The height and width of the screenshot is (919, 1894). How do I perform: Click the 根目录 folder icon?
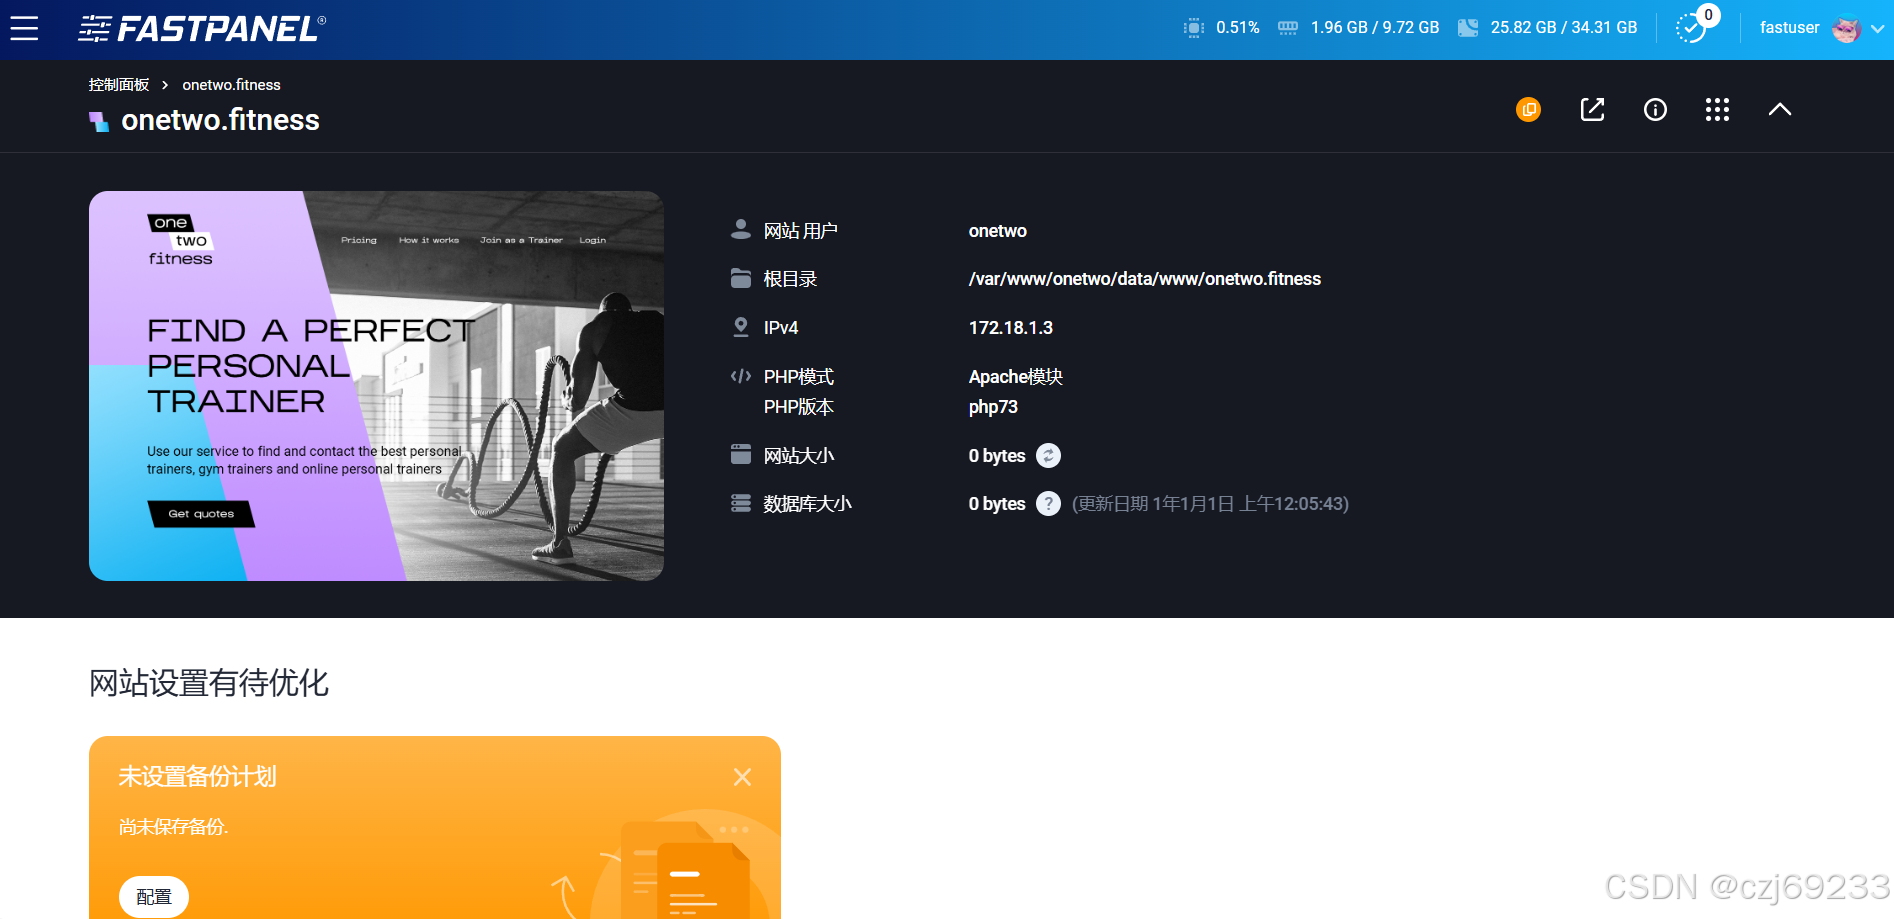point(741,278)
